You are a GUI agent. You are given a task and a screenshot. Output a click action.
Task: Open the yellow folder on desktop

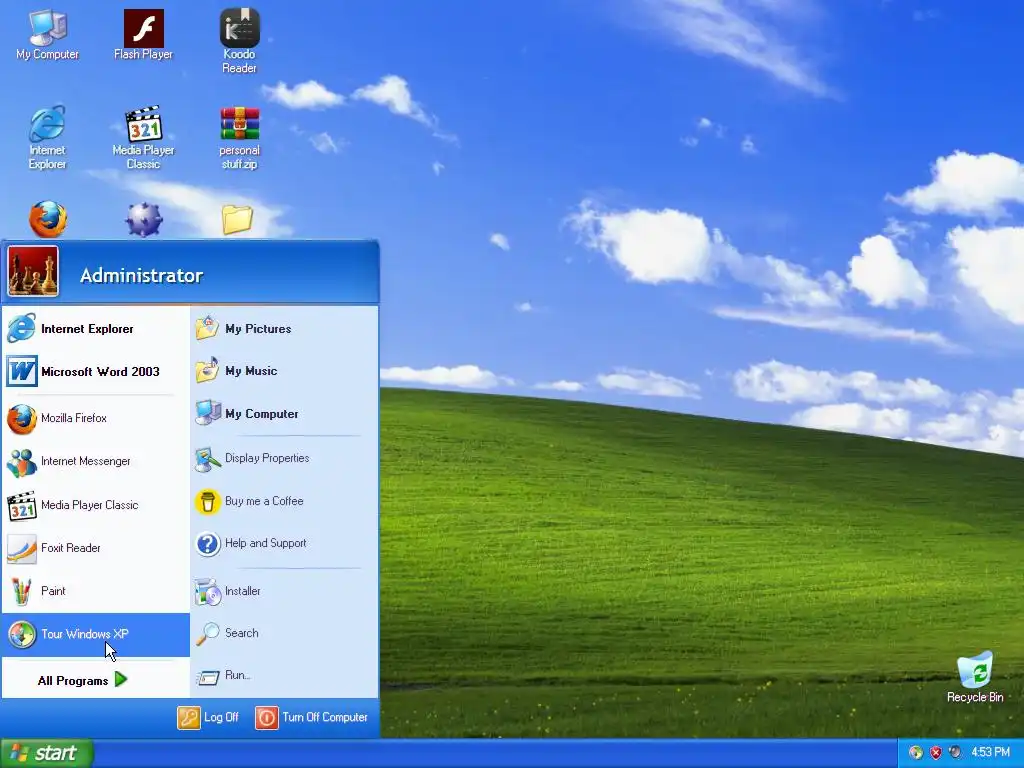(x=237, y=220)
